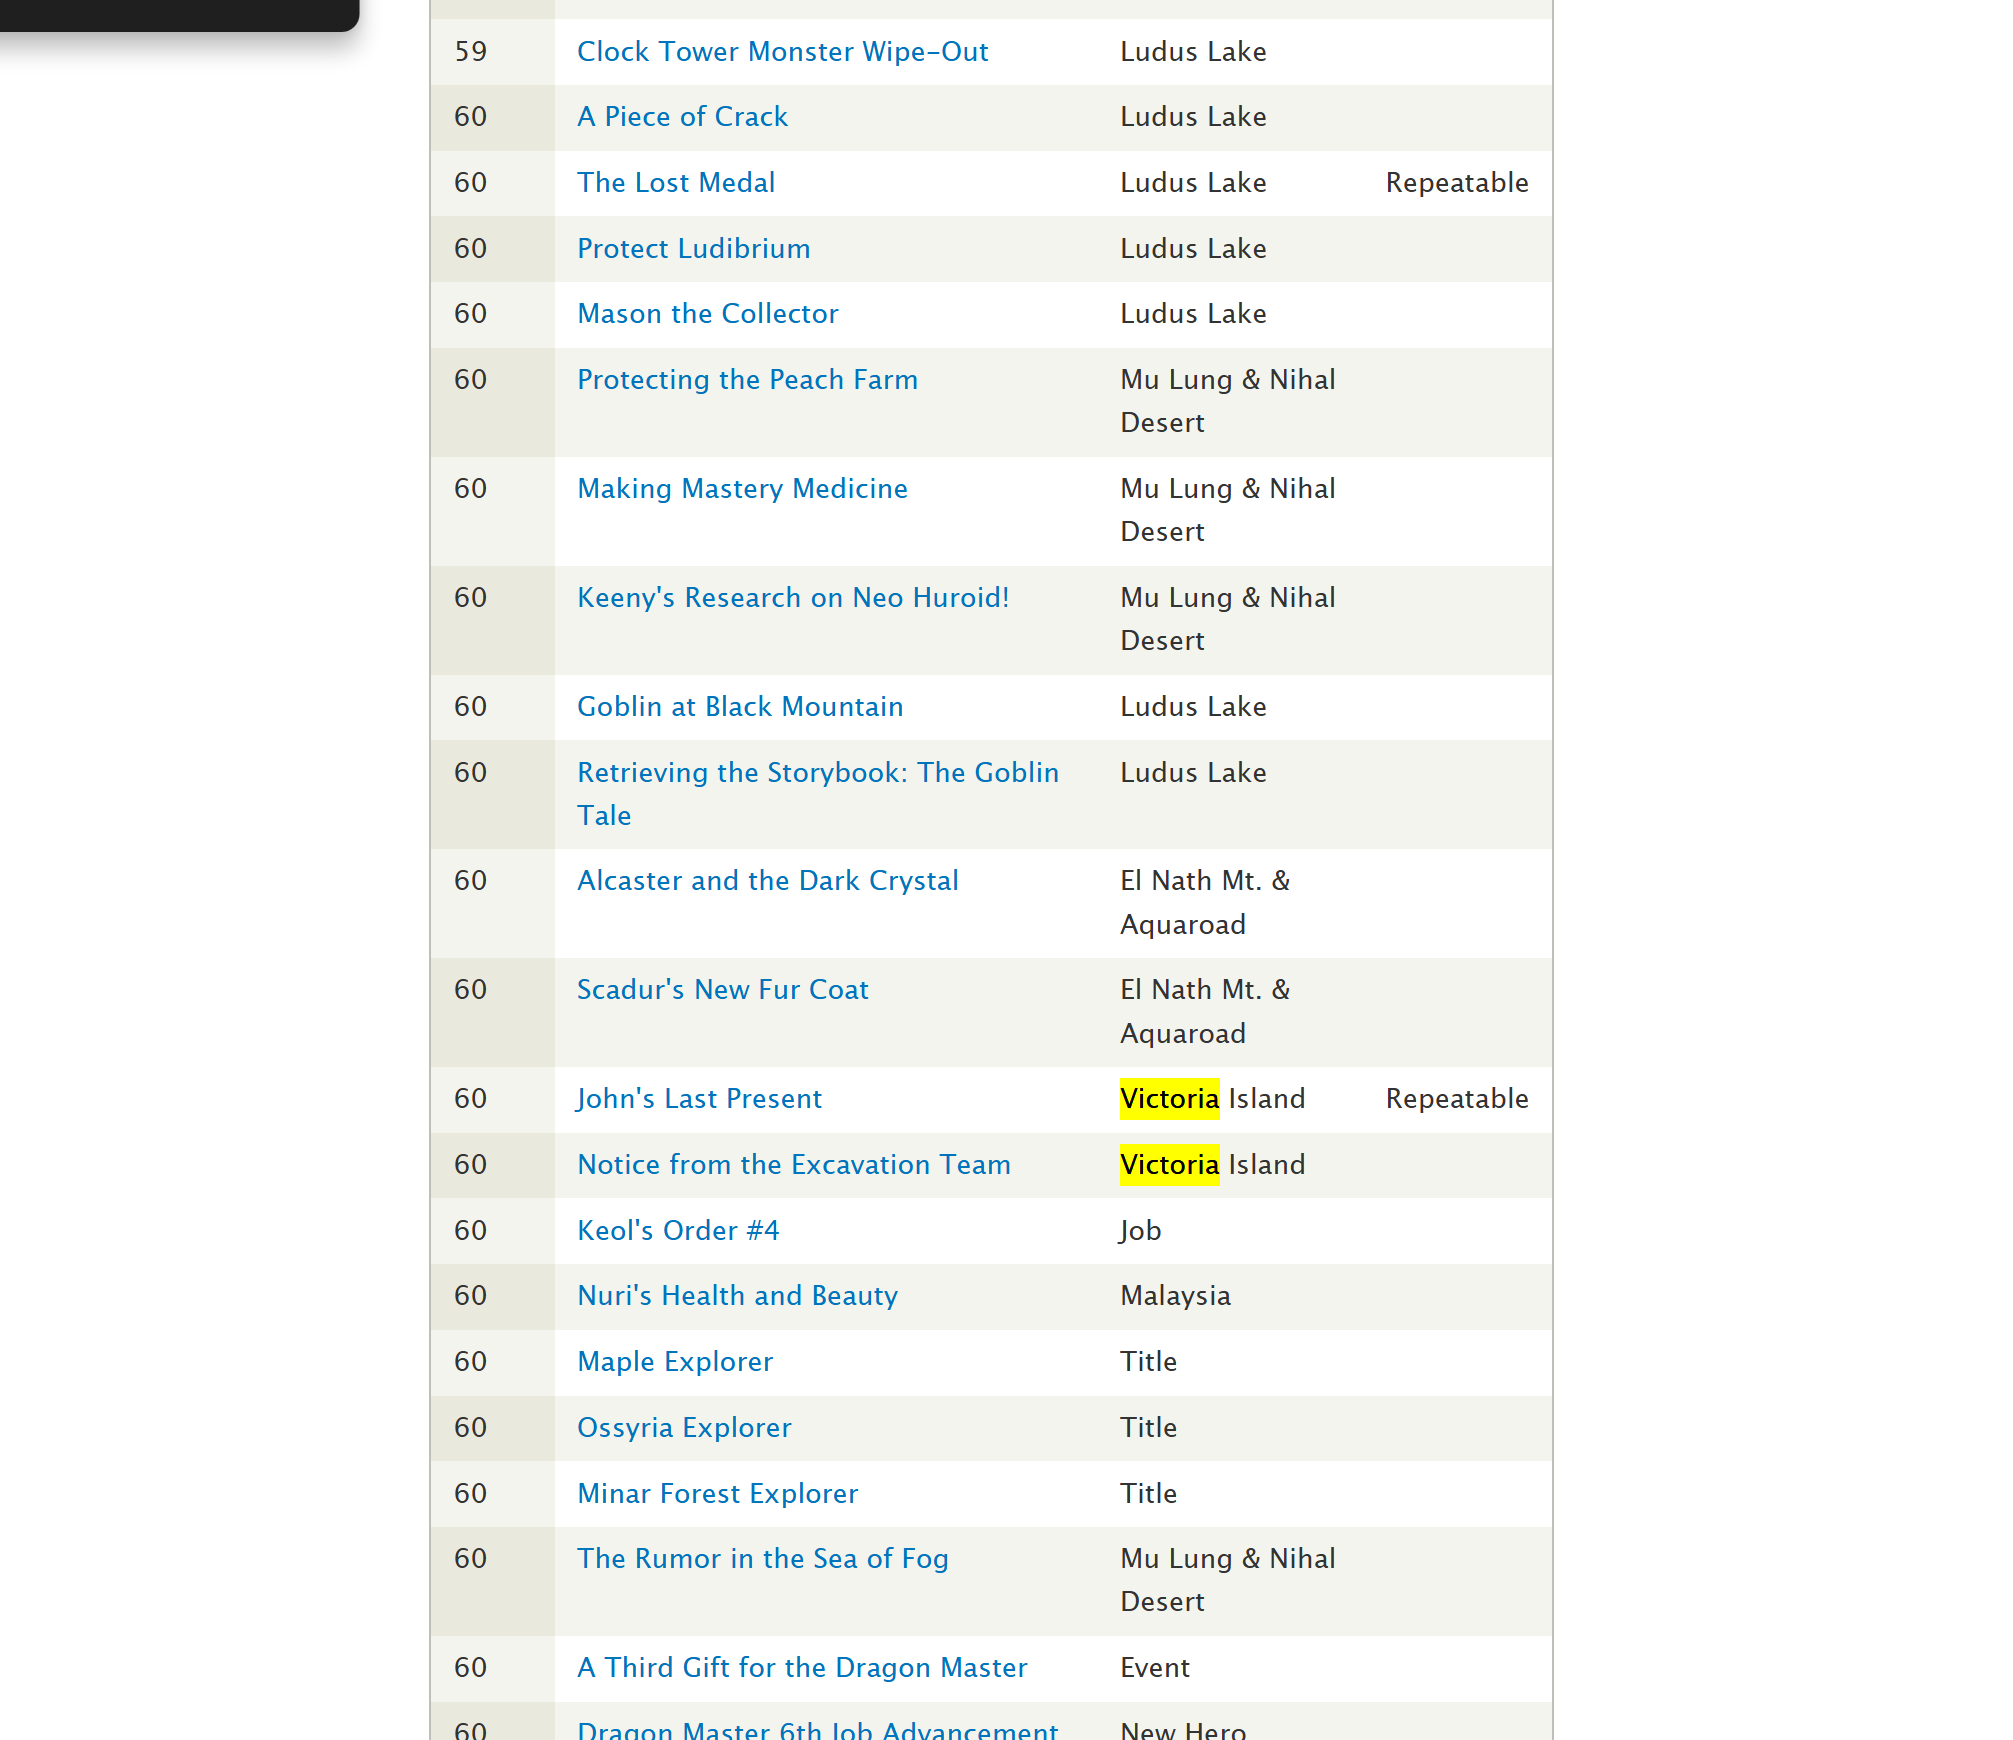The width and height of the screenshot is (2013, 1740).
Task: Click Nuri's Health and Beauty link
Action: pyautogui.click(x=737, y=1296)
